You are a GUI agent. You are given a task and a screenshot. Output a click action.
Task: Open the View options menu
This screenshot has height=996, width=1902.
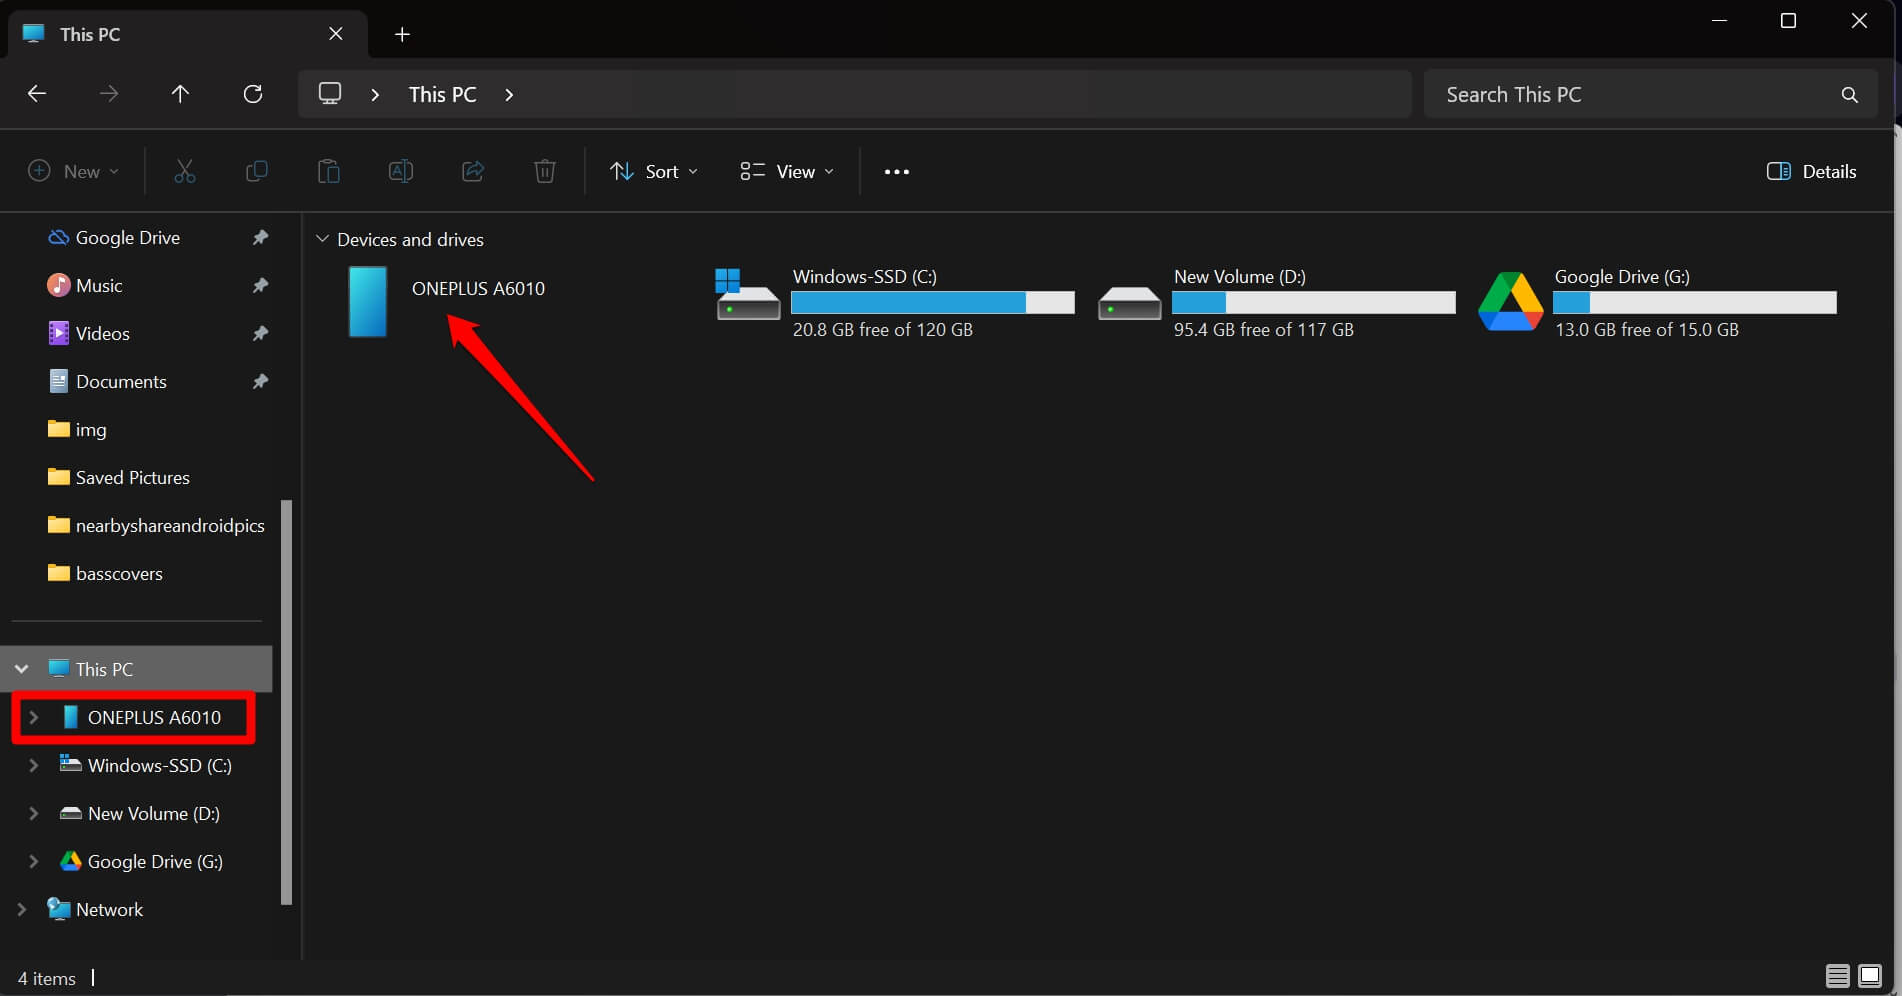[786, 171]
